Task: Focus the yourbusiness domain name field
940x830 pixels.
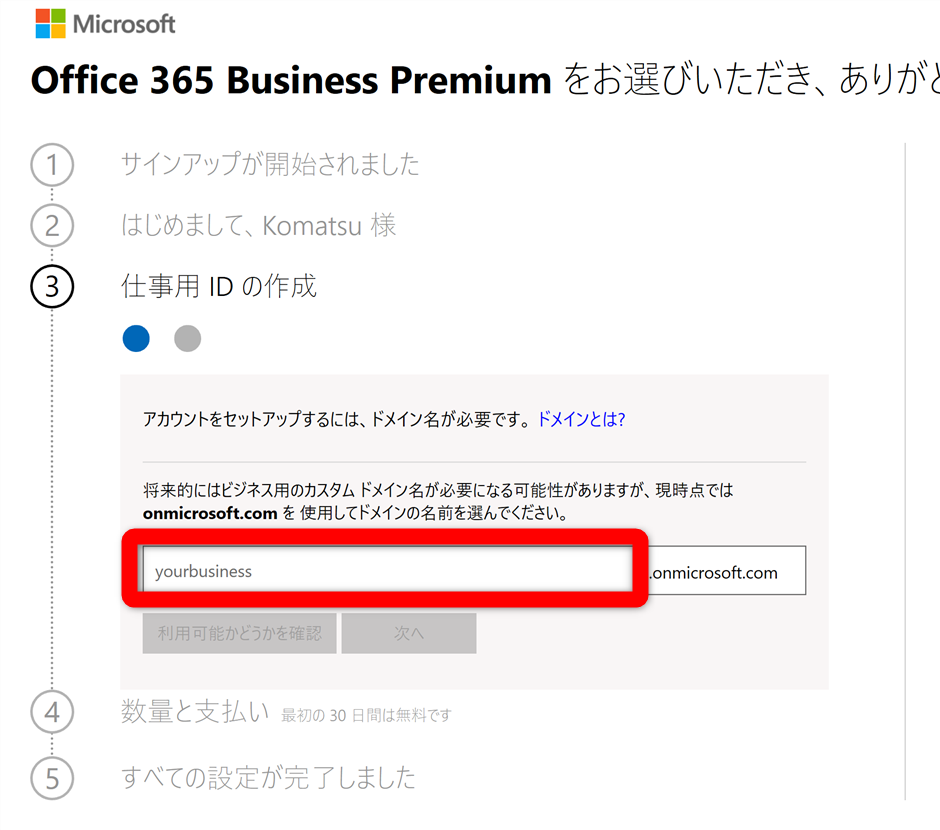Action: coord(386,572)
